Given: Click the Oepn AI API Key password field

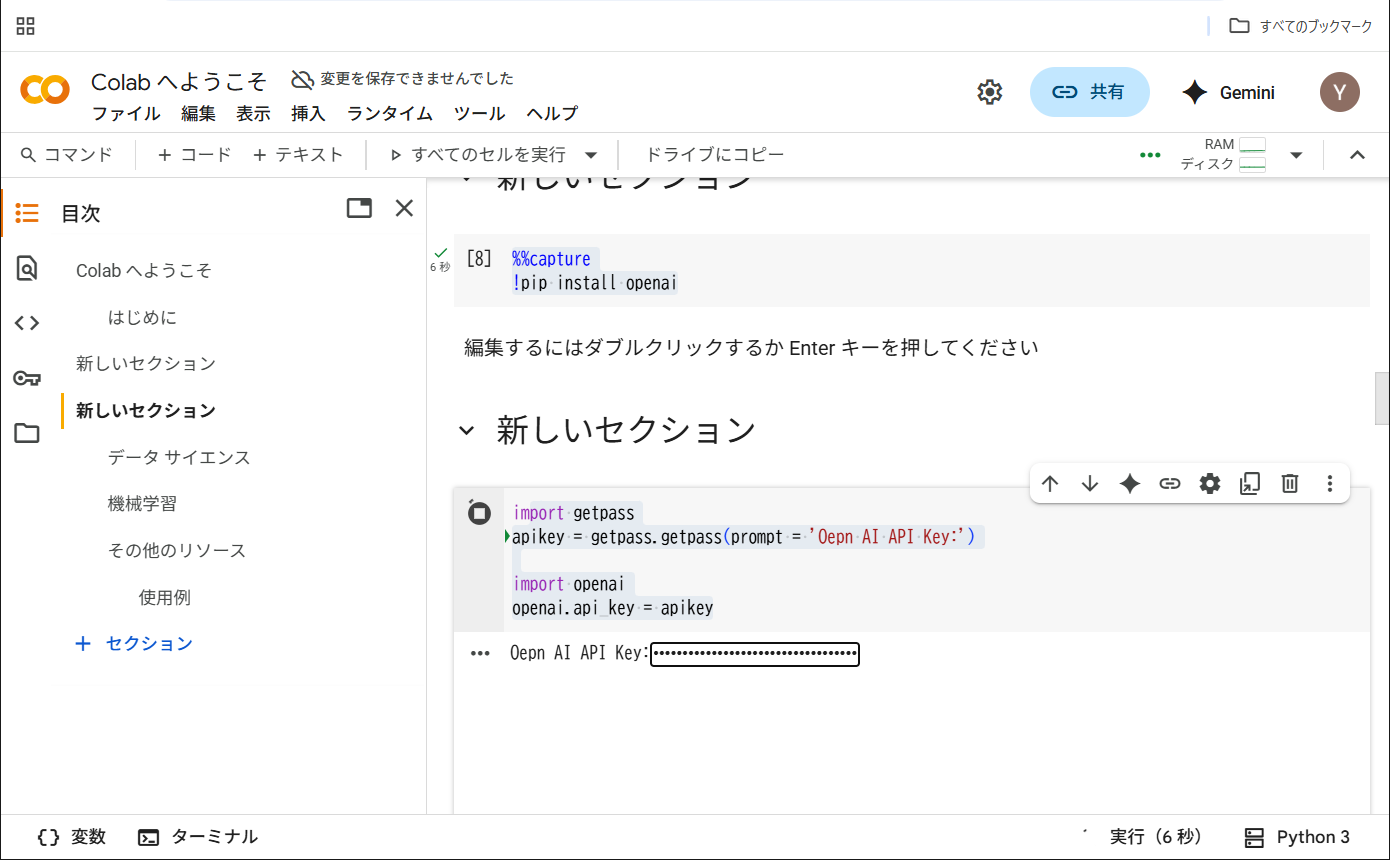Looking at the screenshot, I should point(754,654).
